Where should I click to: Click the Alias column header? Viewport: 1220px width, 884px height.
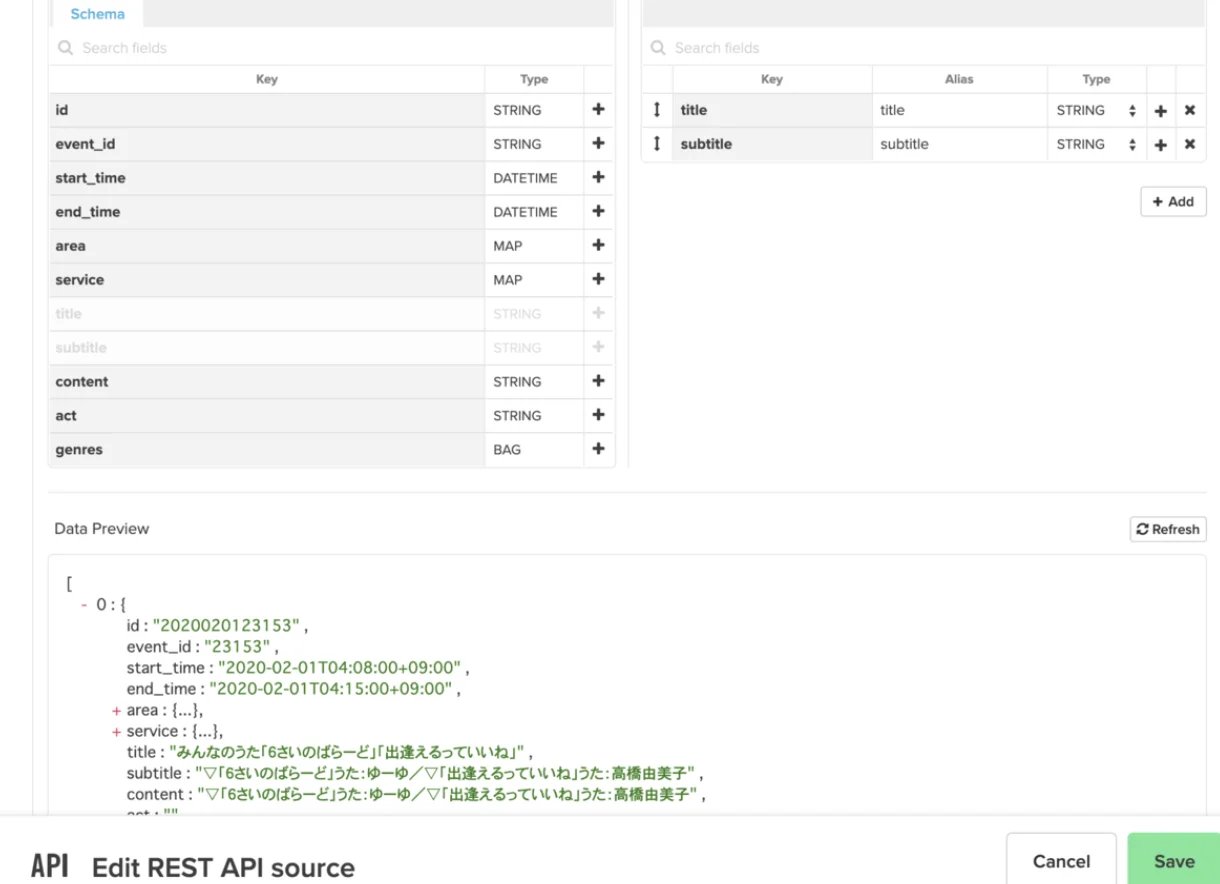959,79
